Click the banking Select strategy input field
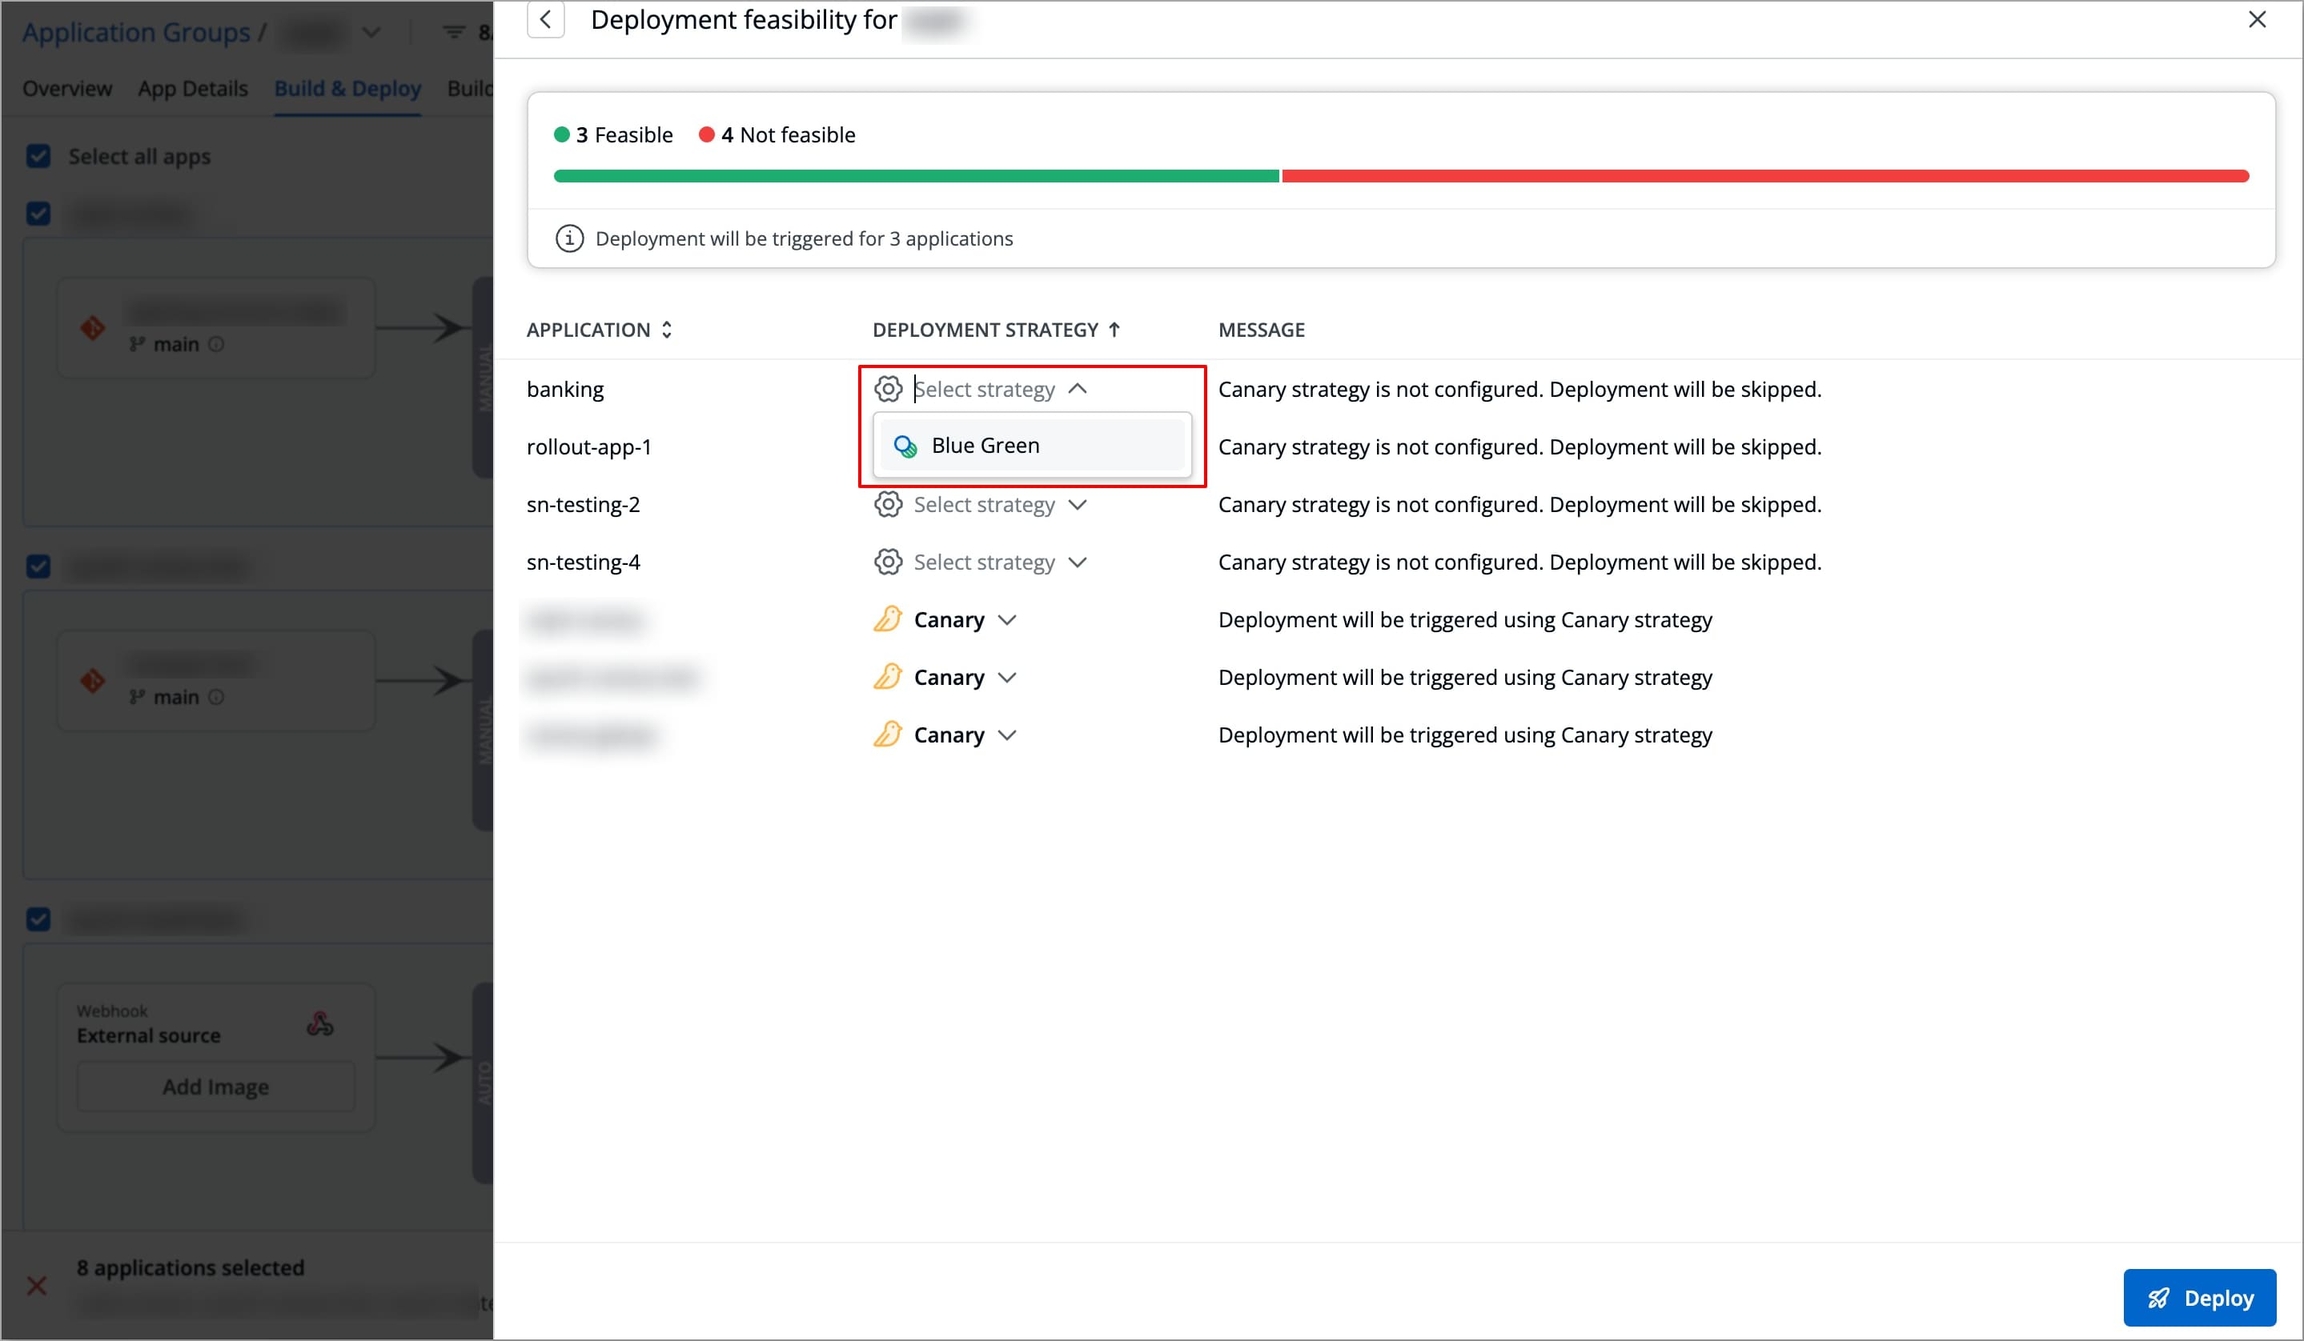The image size is (2304, 1341). point(984,389)
